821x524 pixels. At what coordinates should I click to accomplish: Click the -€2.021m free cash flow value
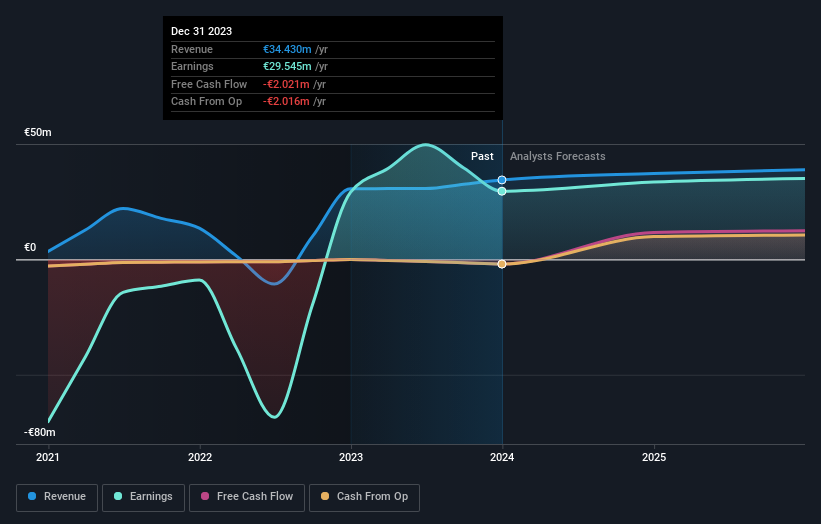pyautogui.click(x=286, y=84)
